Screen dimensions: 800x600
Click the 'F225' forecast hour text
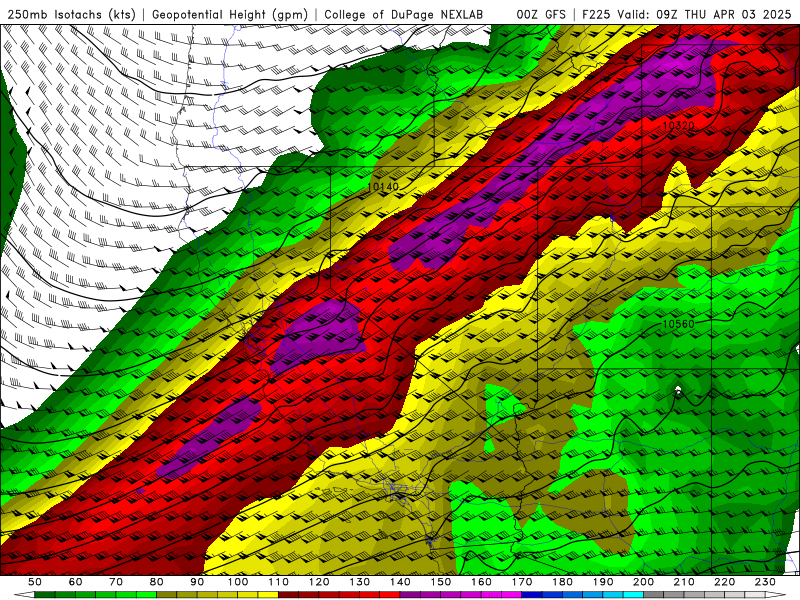596,15
